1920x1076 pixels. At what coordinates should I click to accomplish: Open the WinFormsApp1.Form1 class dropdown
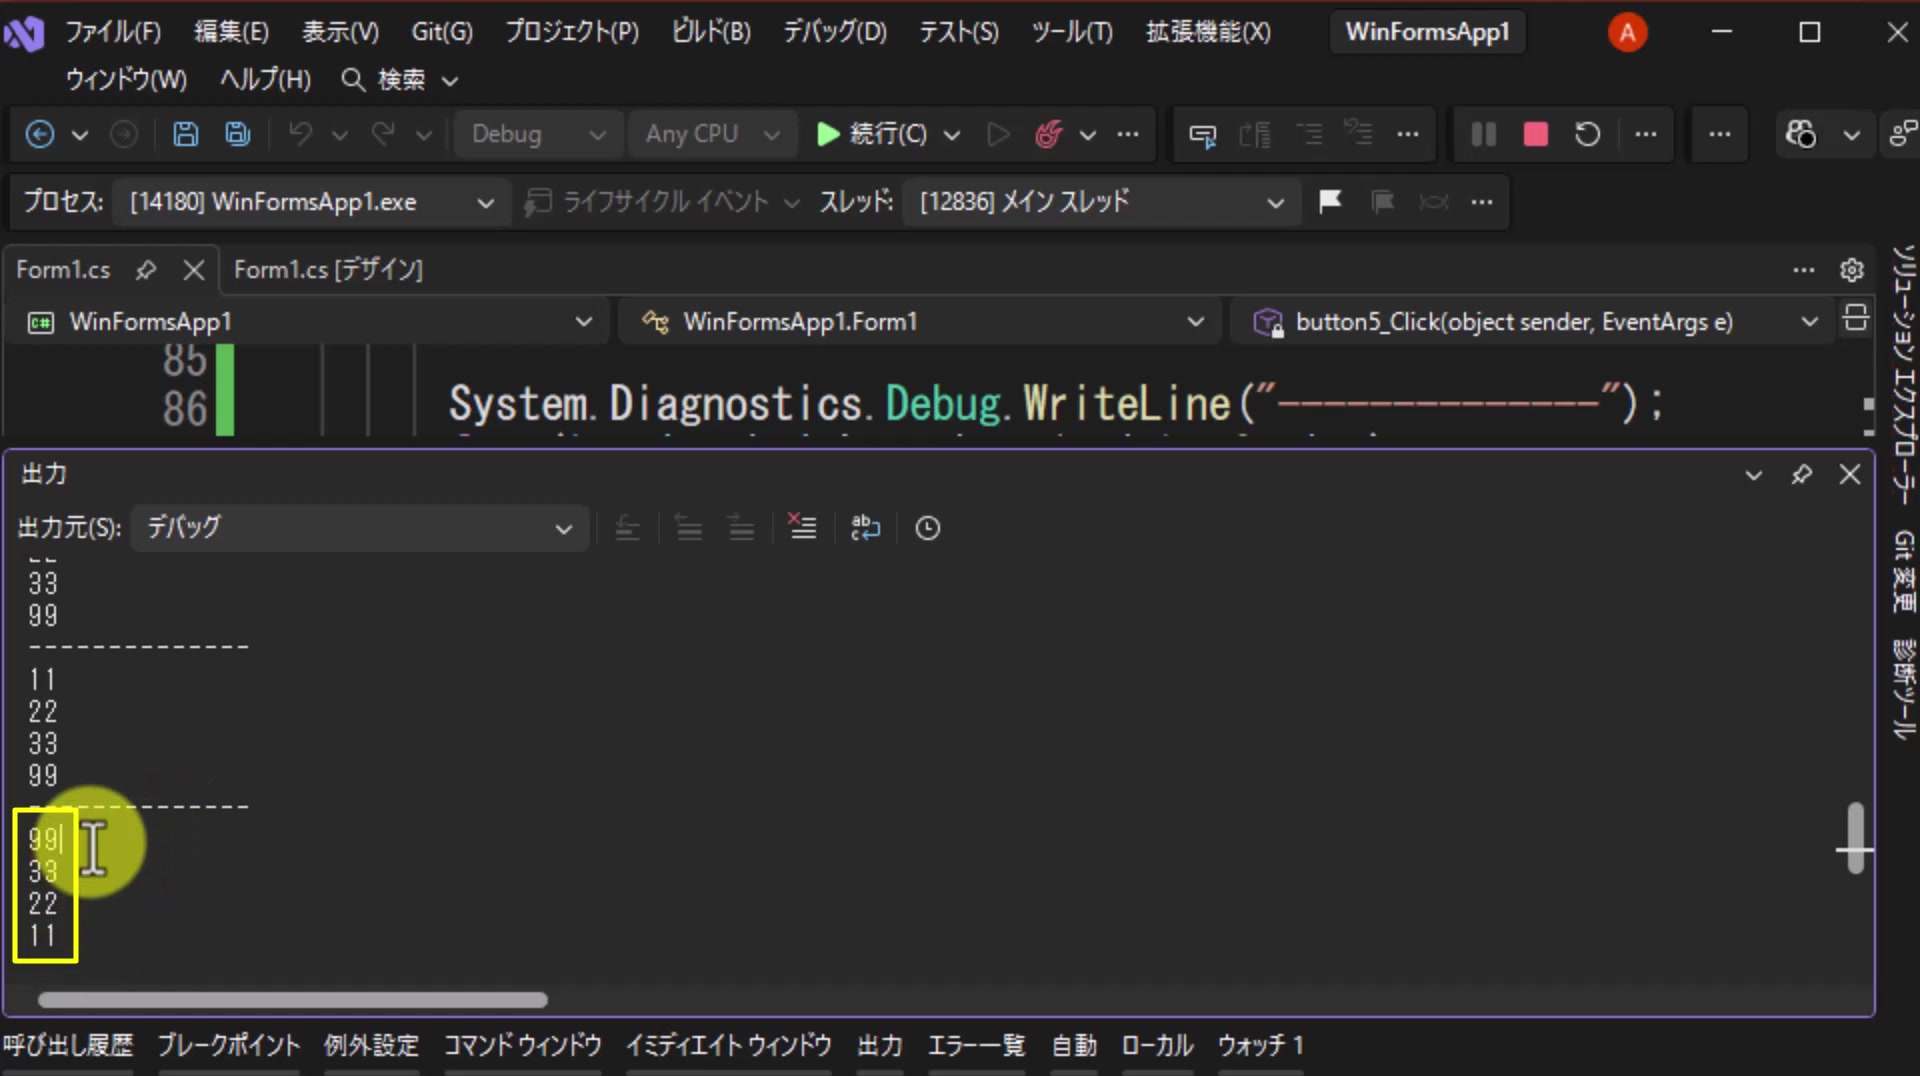(920, 322)
